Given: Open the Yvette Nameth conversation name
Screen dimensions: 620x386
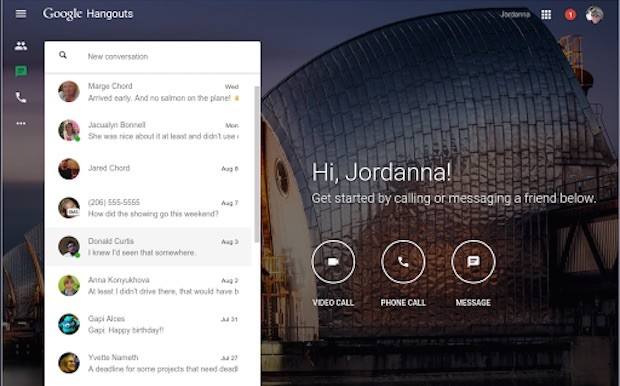Looking at the screenshot, I should tap(113, 358).
